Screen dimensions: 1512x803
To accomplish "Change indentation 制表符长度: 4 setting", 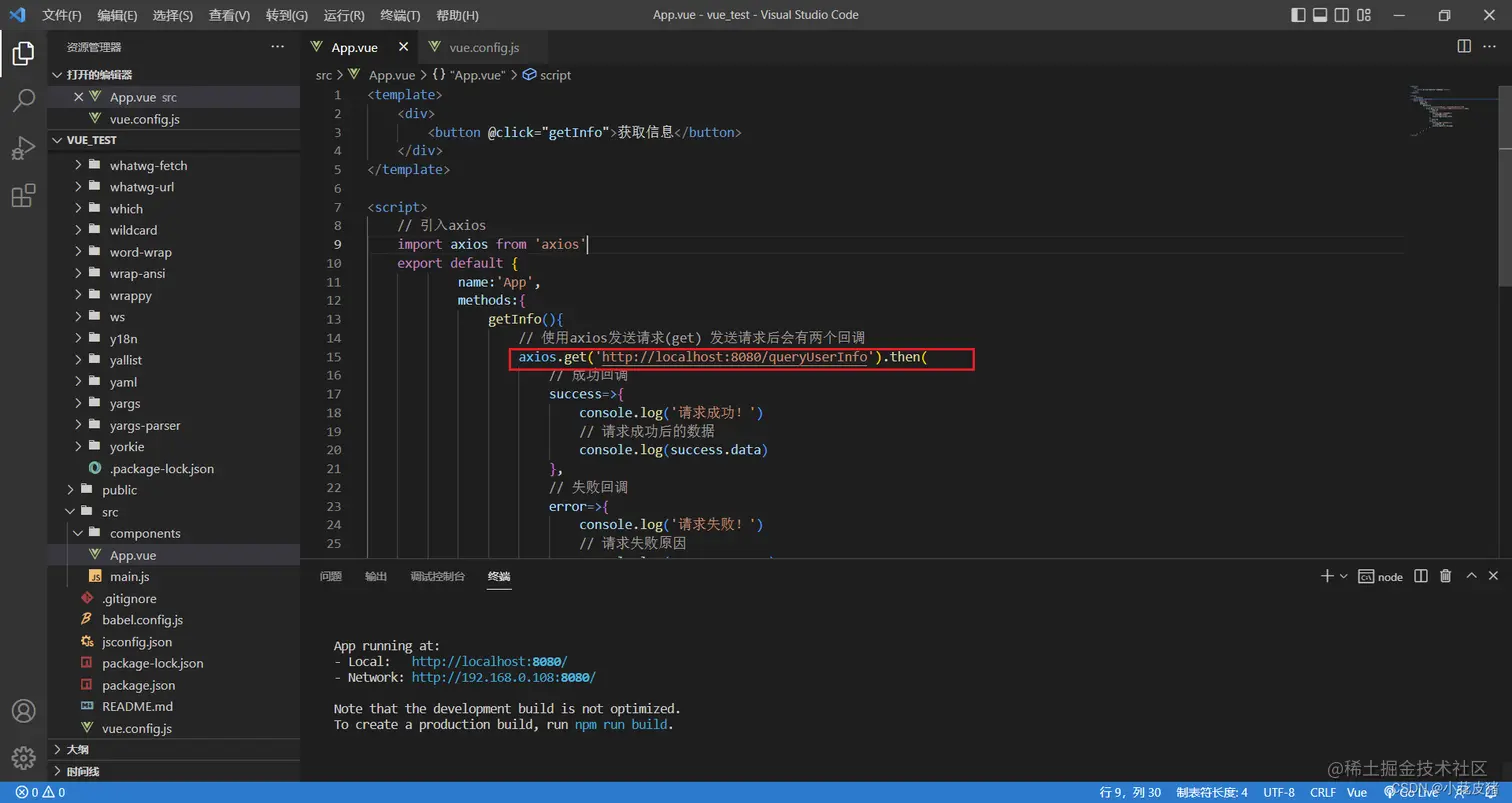I will click(x=1212, y=792).
